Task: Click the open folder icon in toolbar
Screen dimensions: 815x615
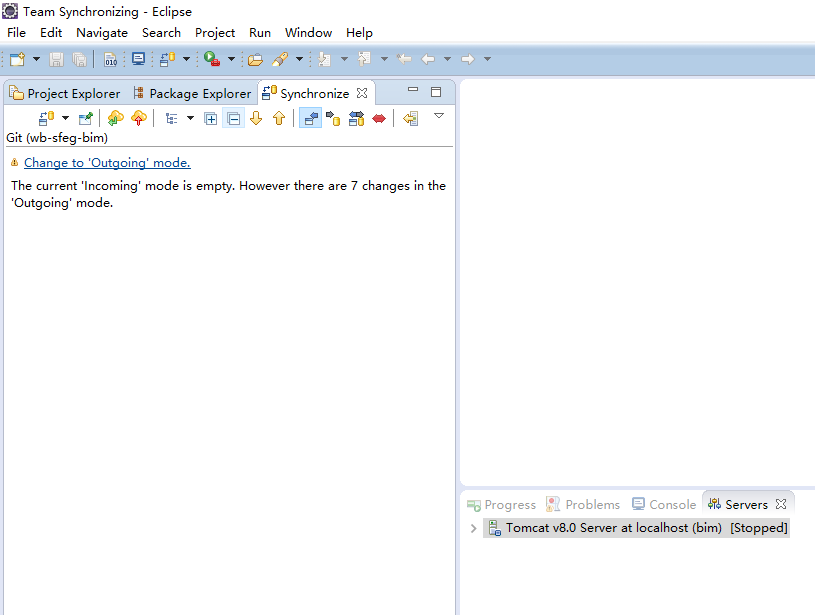Action: tap(255, 60)
